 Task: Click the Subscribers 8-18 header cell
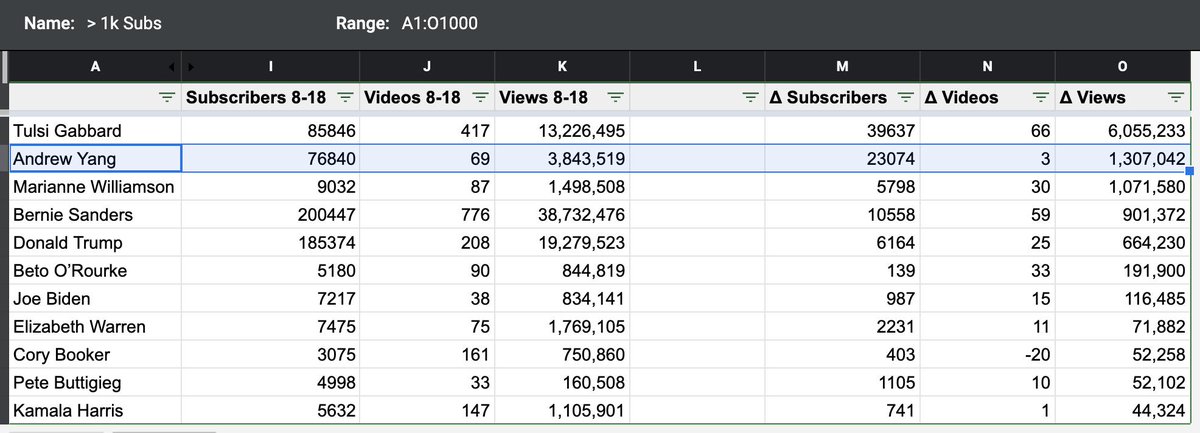coord(271,97)
